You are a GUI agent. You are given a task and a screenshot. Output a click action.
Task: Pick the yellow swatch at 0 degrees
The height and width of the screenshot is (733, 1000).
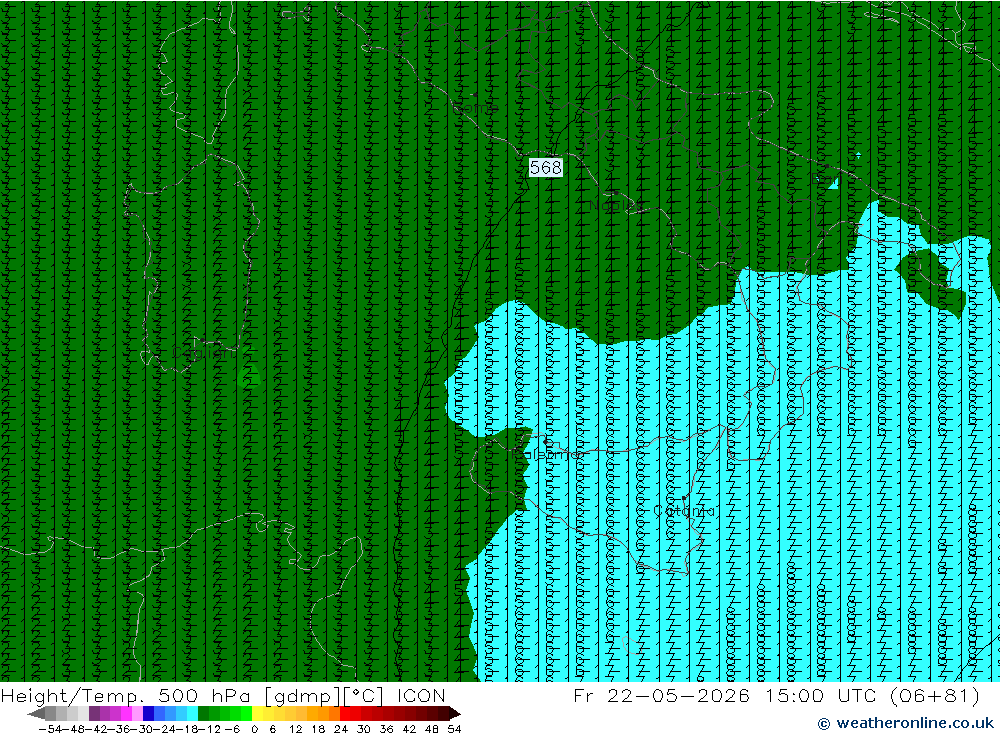click(x=258, y=714)
